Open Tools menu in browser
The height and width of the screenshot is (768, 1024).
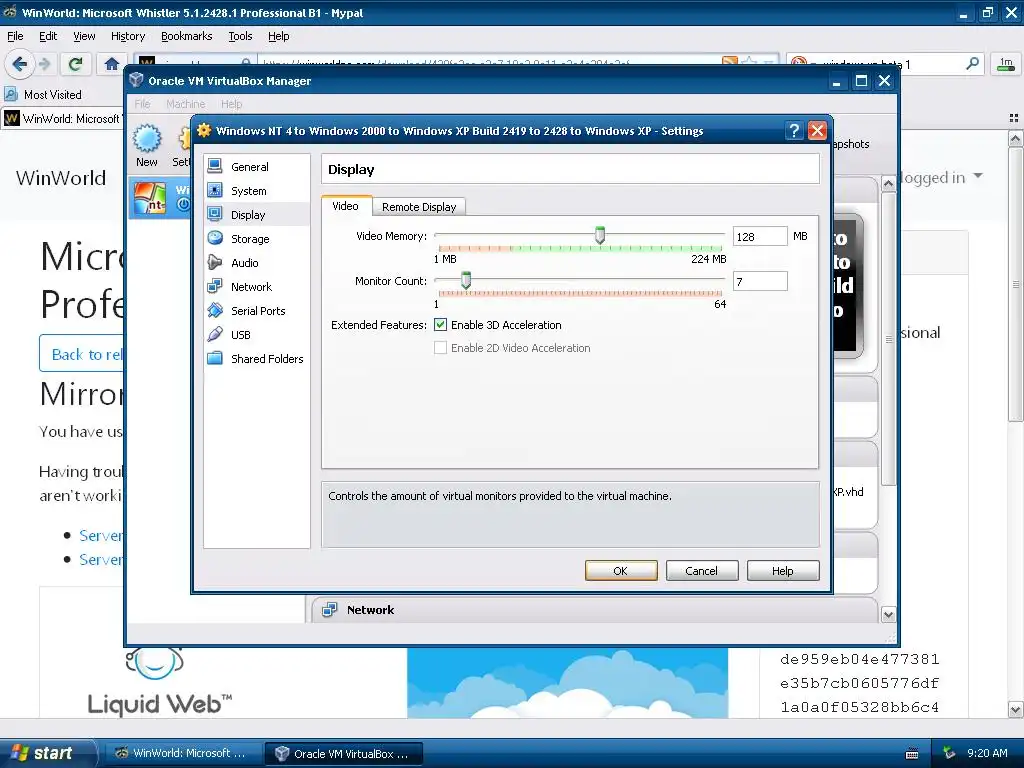[240, 36]
